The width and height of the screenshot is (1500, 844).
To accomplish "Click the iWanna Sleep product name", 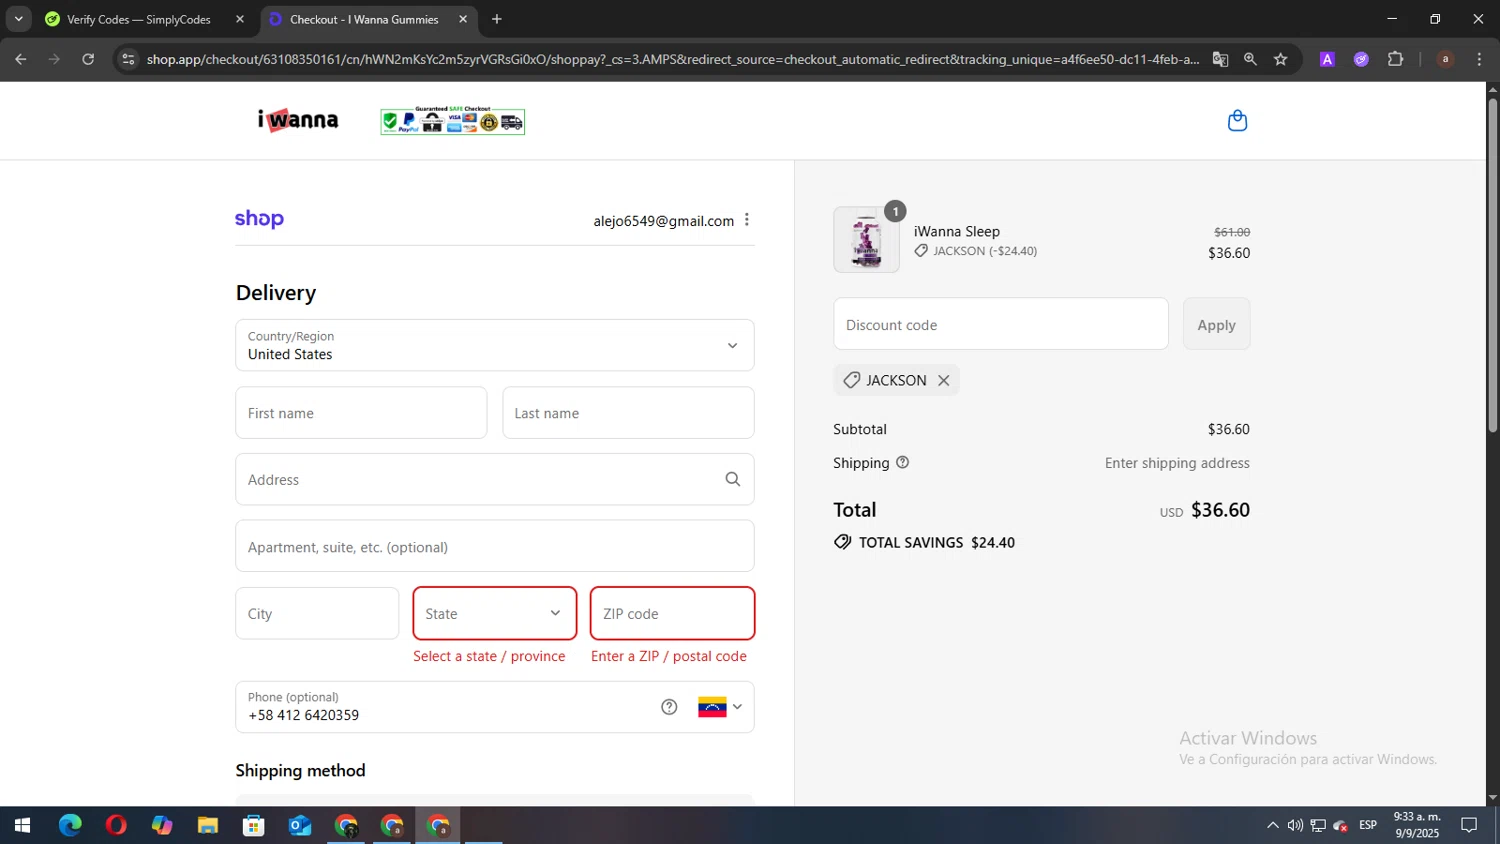I will coord(957,231).
